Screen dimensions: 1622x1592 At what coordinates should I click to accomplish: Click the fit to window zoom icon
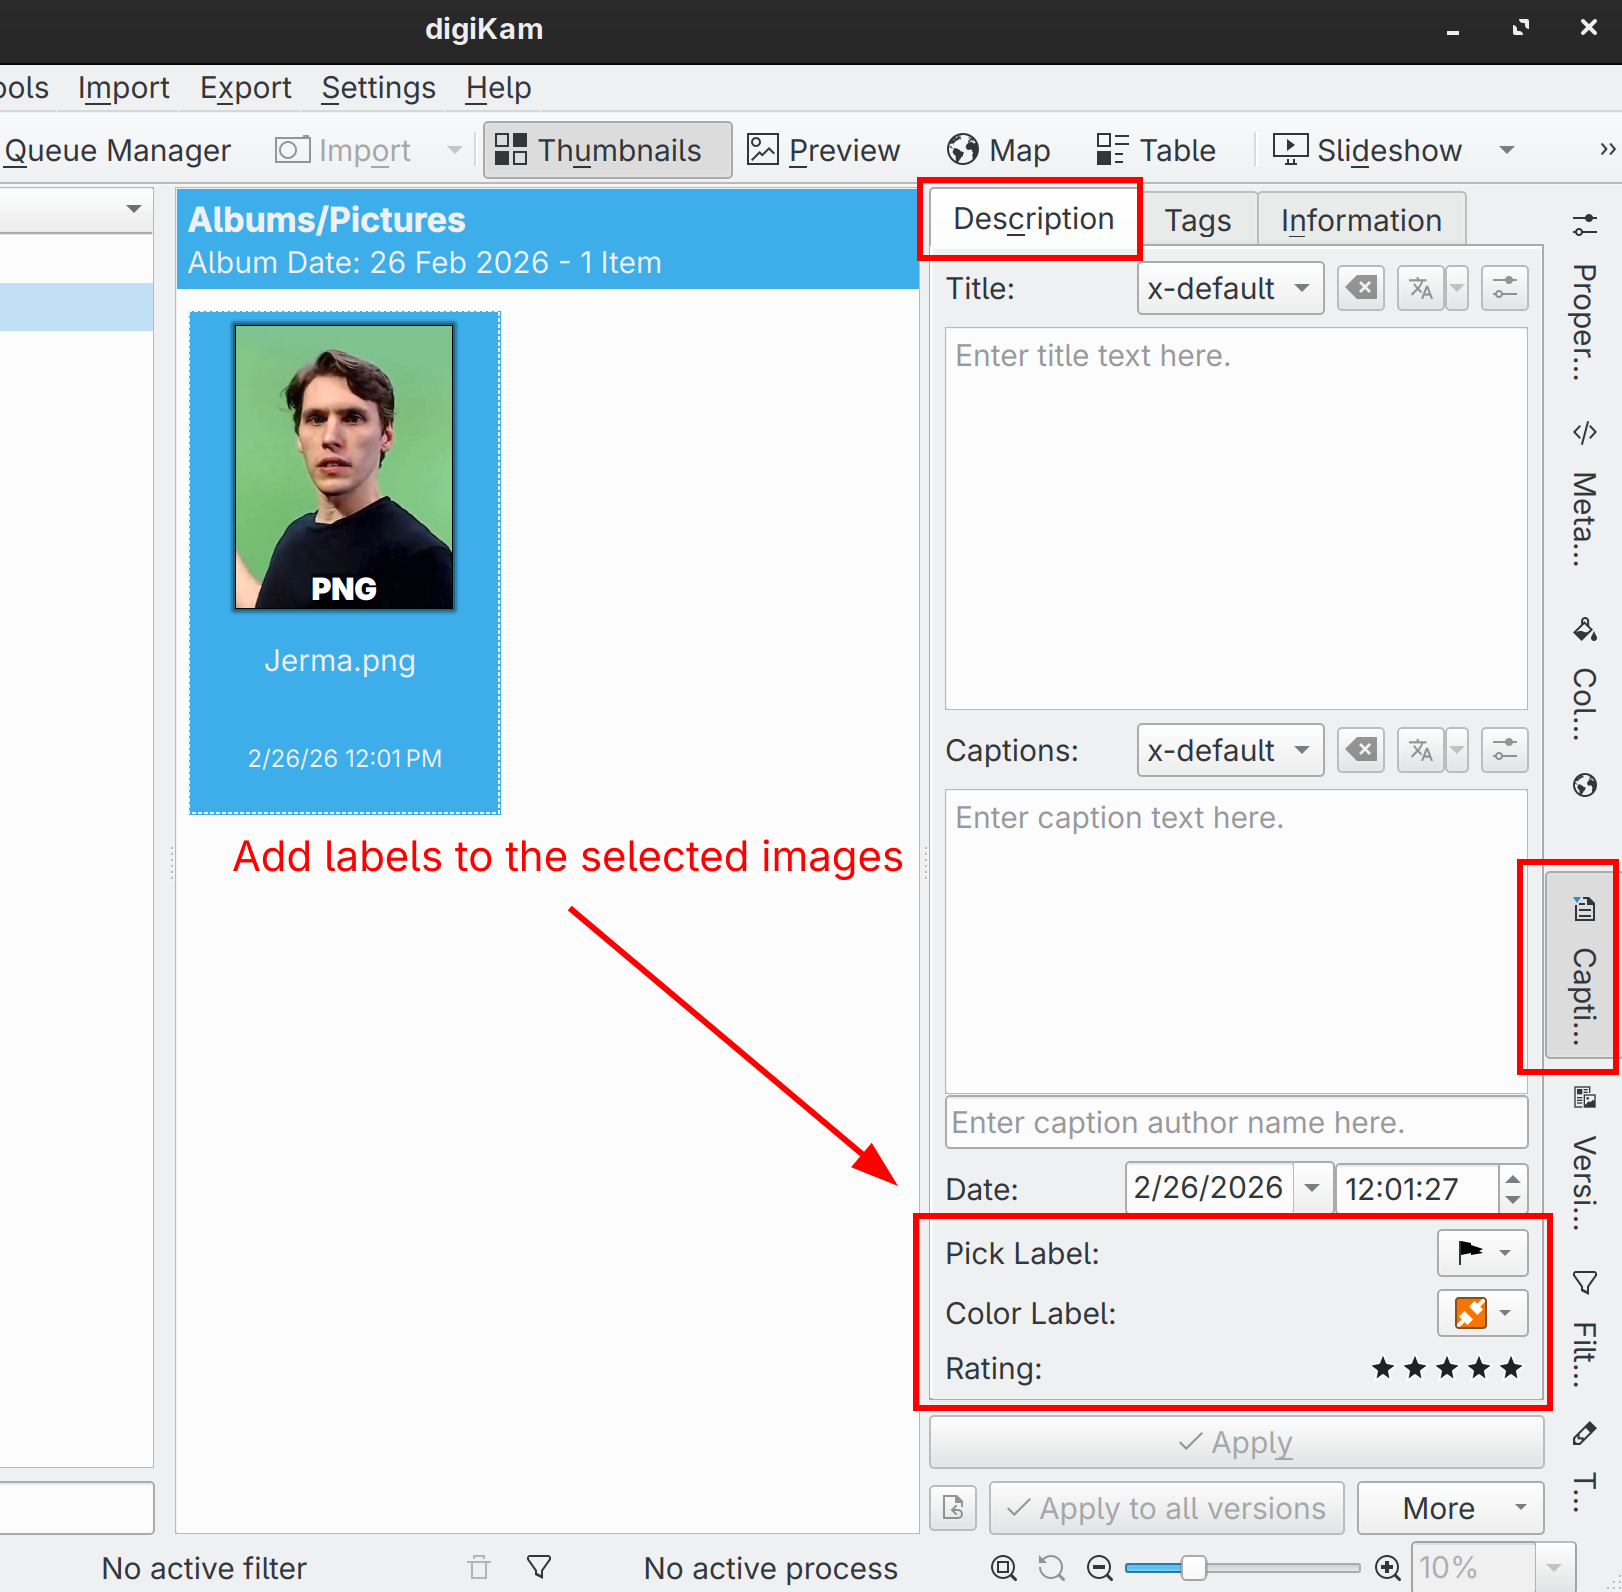tap(1004, 1567)
